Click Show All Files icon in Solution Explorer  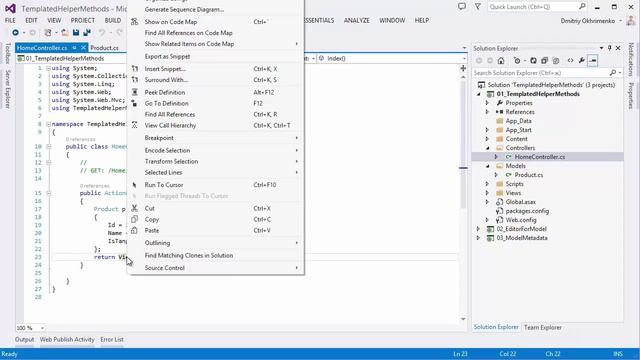click(x=556, y=61)
